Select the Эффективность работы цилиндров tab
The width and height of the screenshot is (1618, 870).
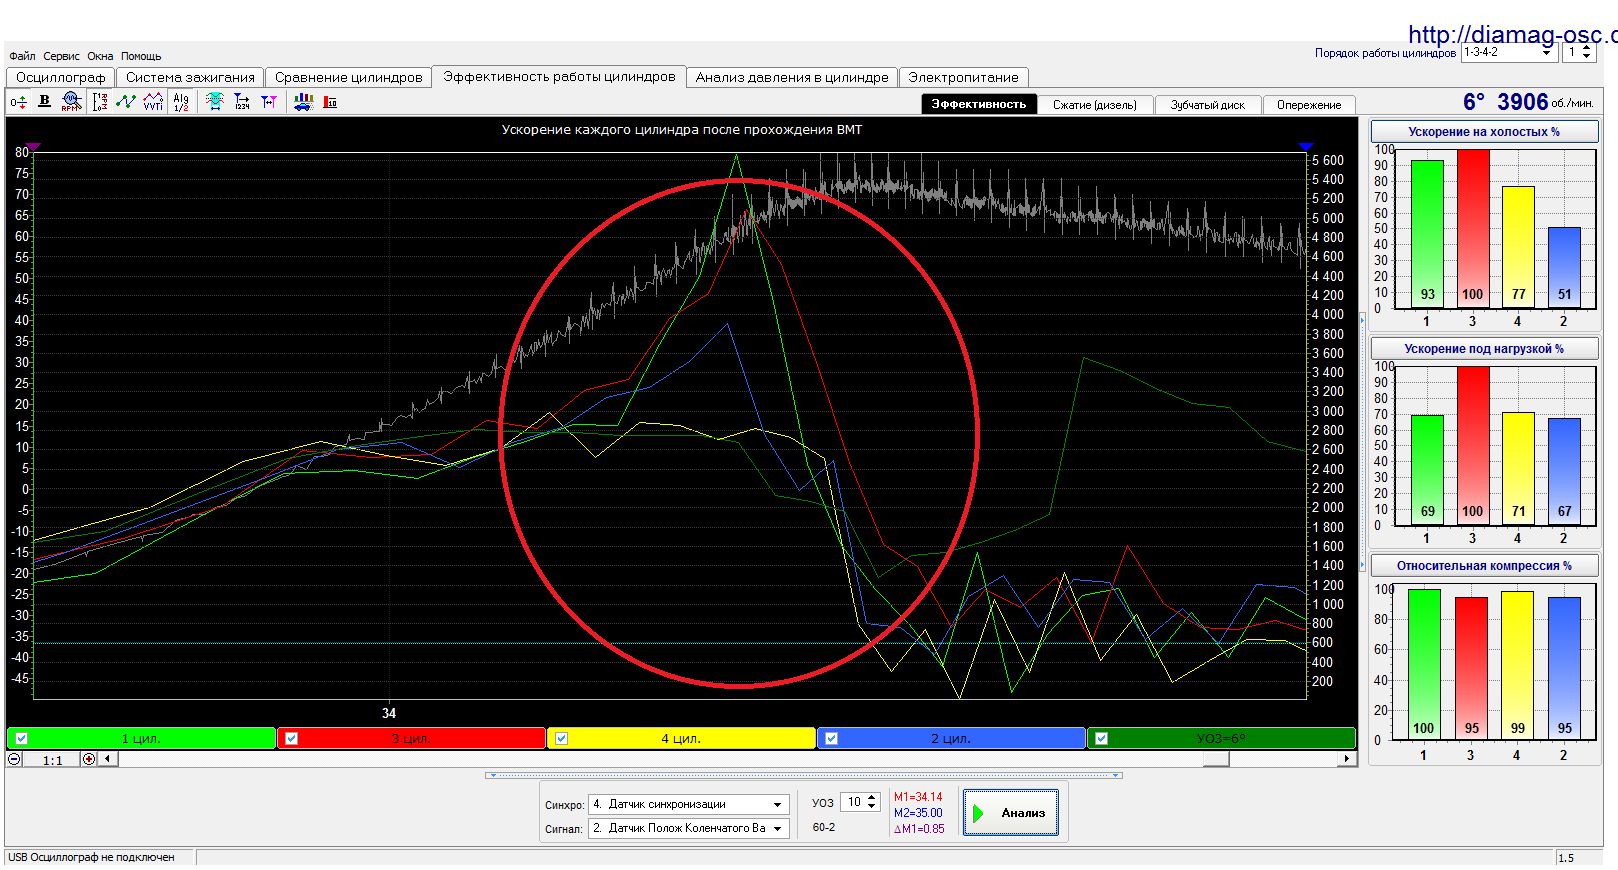click(559, 76)
